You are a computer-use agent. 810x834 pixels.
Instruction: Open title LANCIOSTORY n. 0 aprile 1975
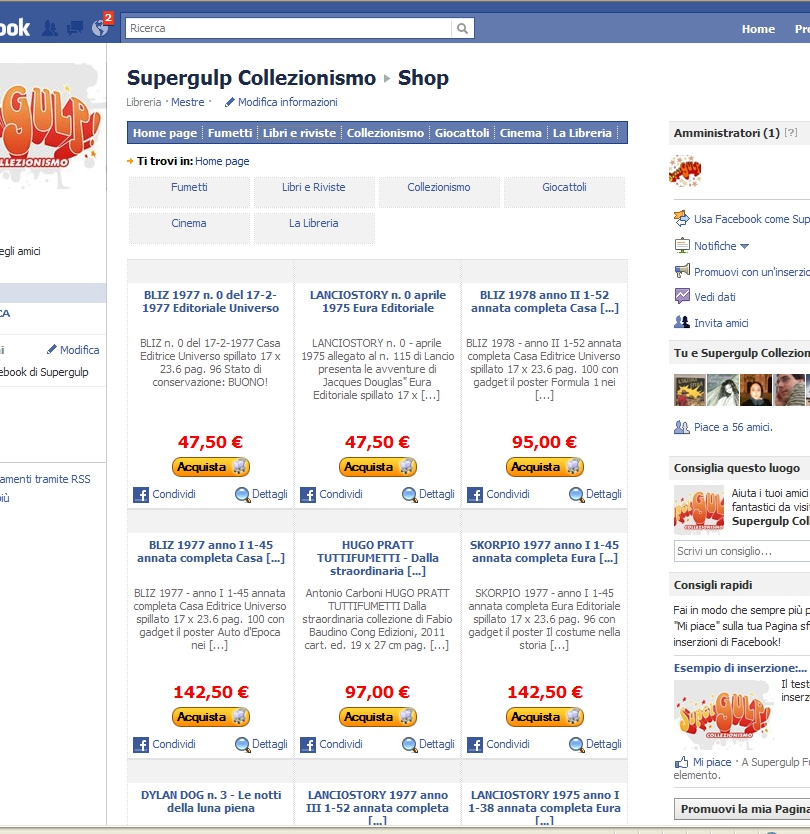click(x=378, y=302)
